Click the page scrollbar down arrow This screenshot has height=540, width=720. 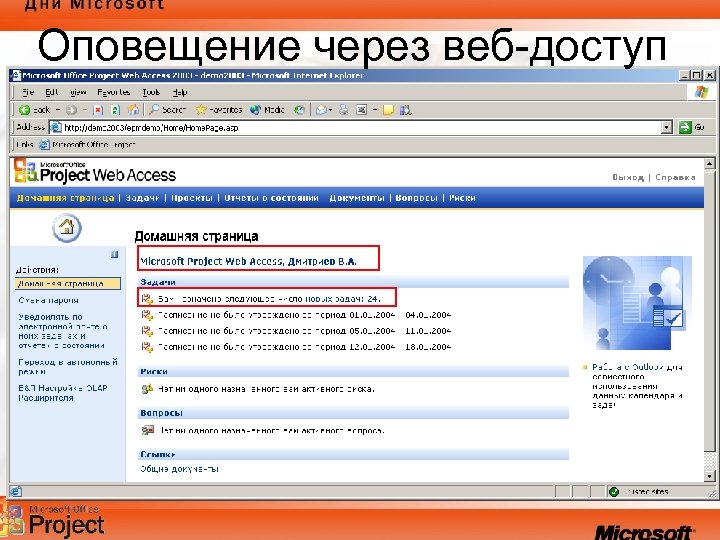click(x=709, y=476)
